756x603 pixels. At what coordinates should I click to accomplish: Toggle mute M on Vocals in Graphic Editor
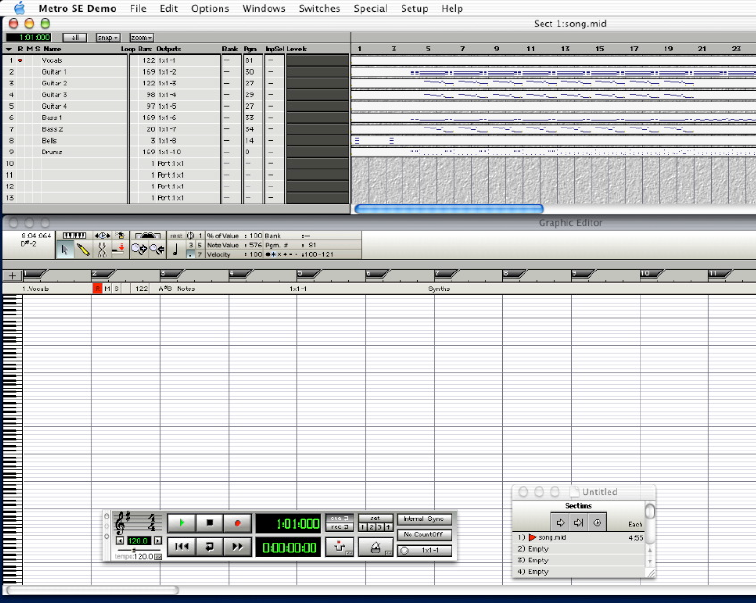pyautogui.click(x=107, y=288)
